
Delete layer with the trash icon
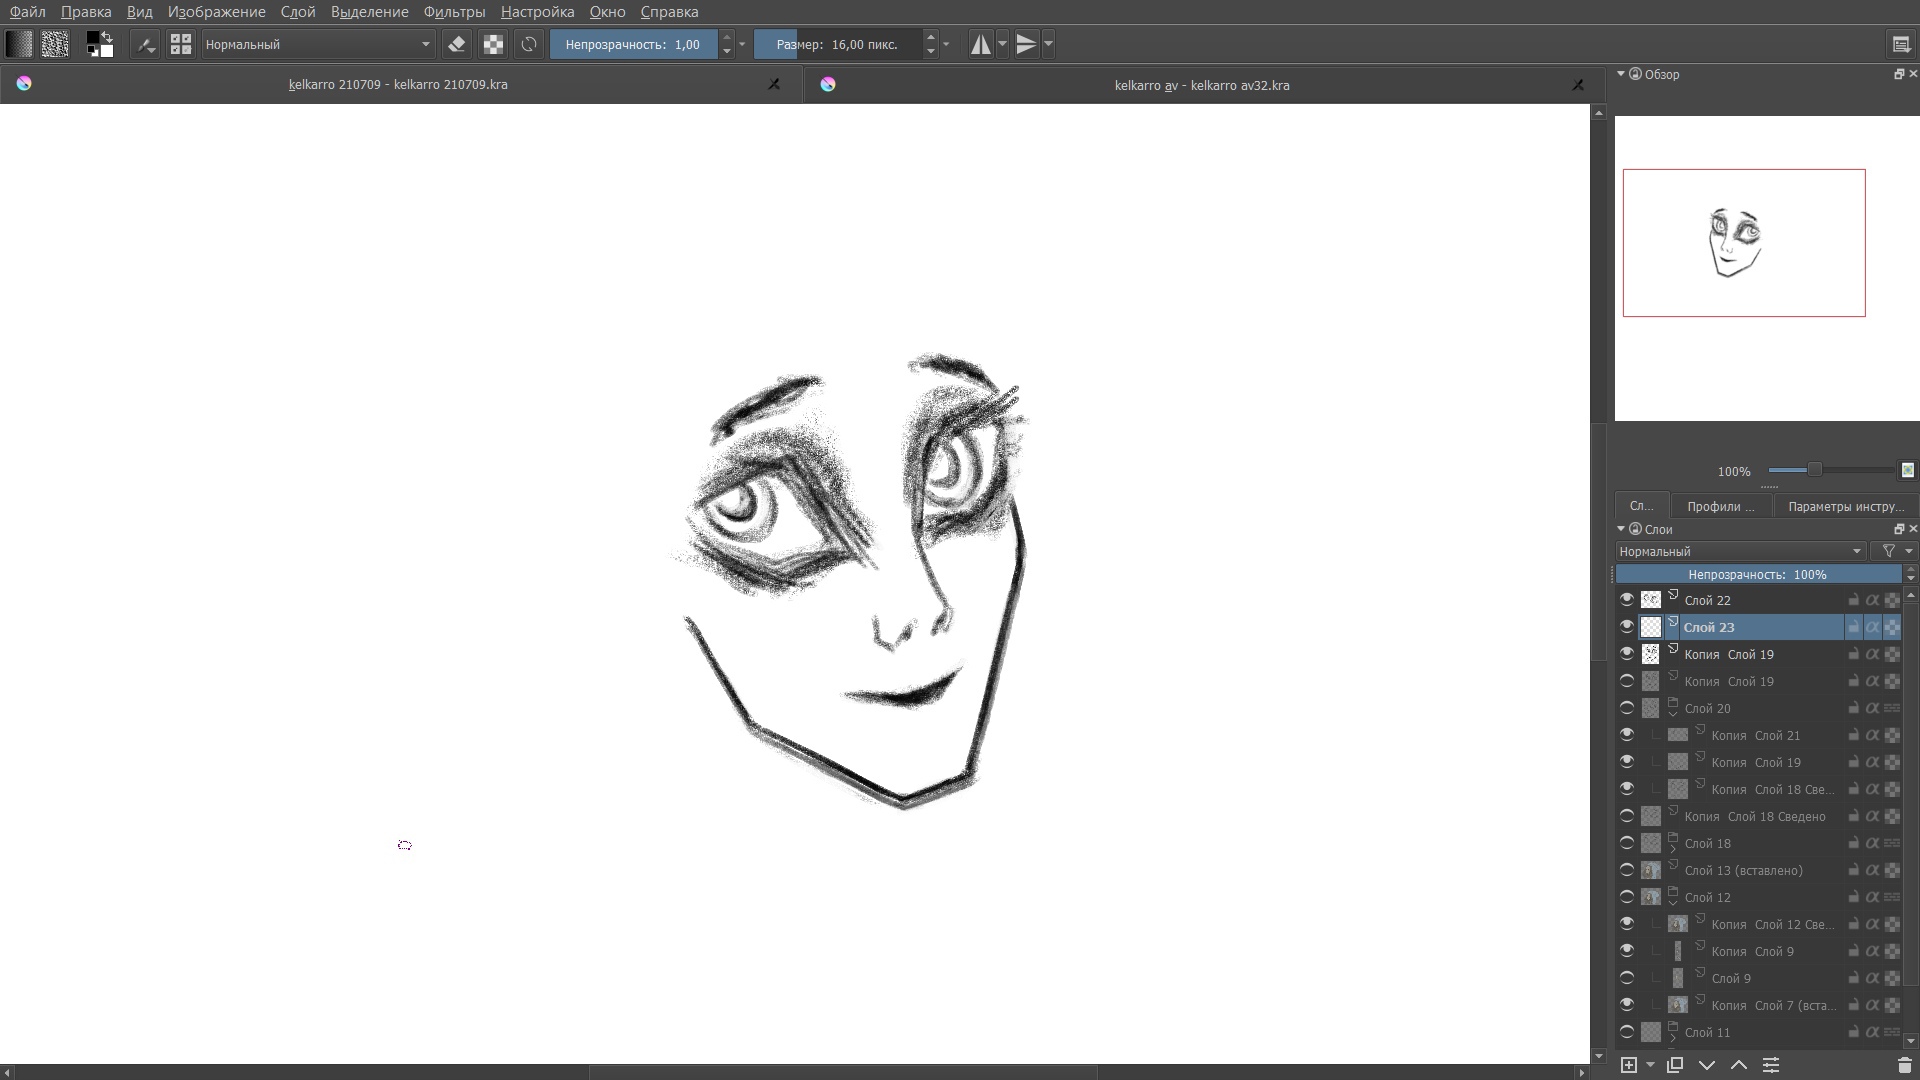1904,1065
